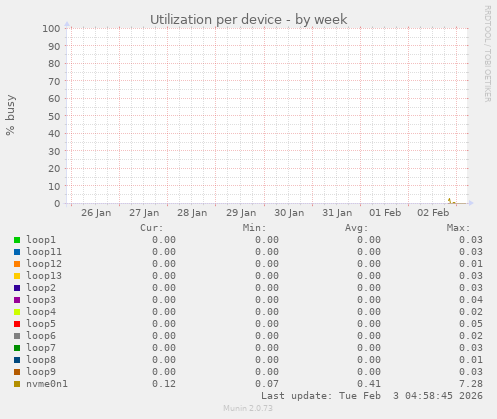Select the loop1 device label
The width and height of the screenshot is (497, 419).
coord(41,240)
